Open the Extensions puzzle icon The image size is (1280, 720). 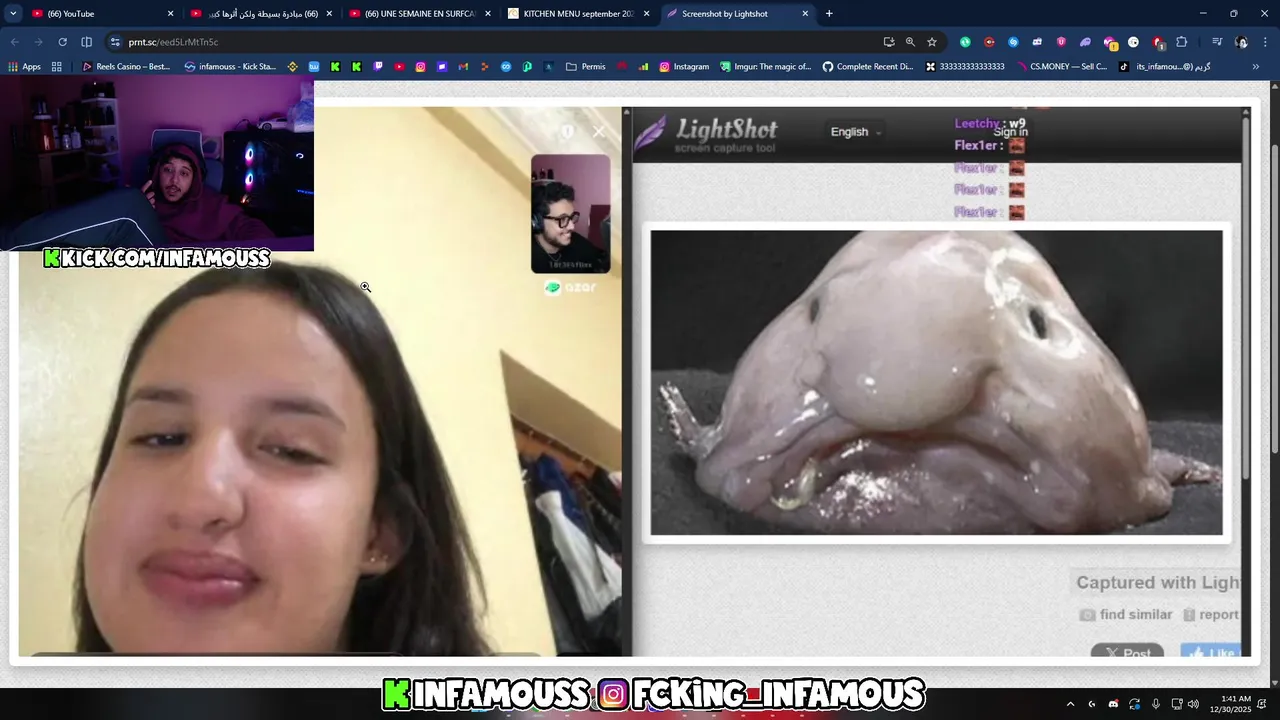coord(1182,42)
